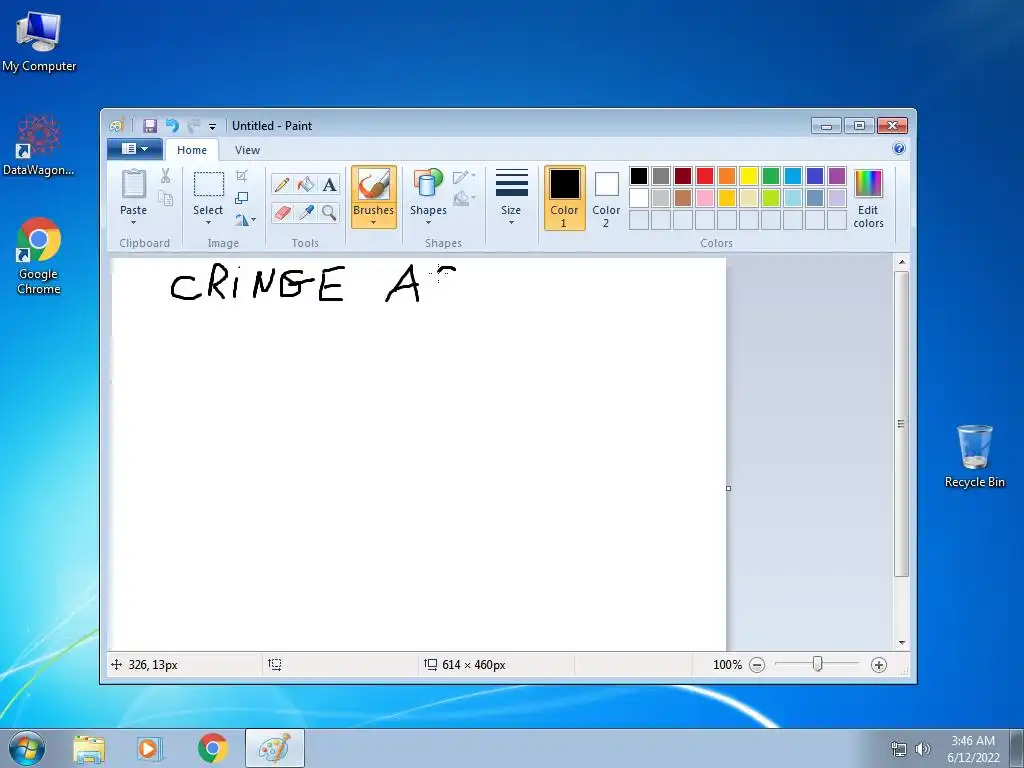Click the clock showing 3:46 AM
The image size is (1024, 768).
(x=973, y=741)
